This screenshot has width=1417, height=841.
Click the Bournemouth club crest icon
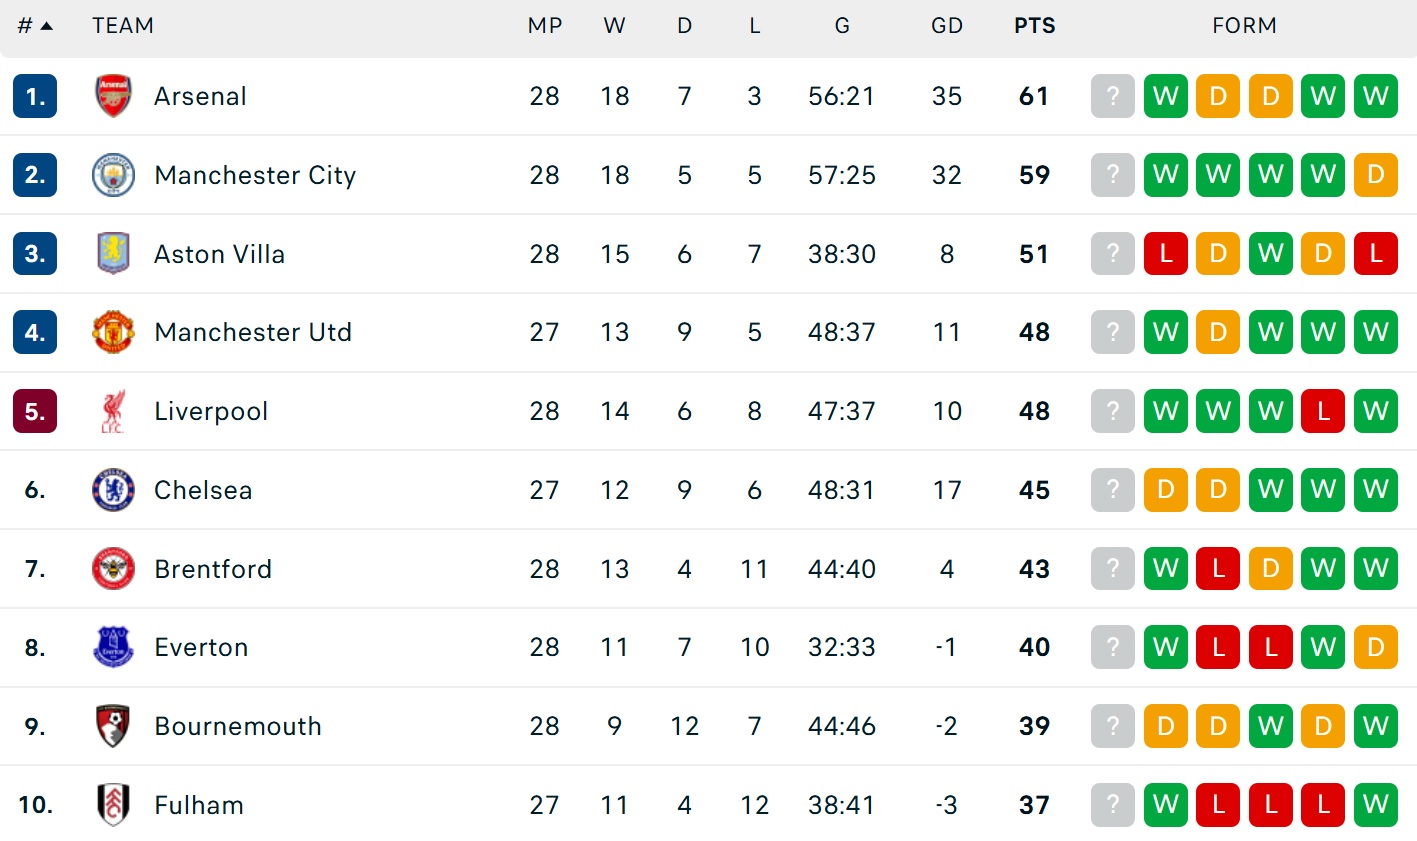coord(113,726)
